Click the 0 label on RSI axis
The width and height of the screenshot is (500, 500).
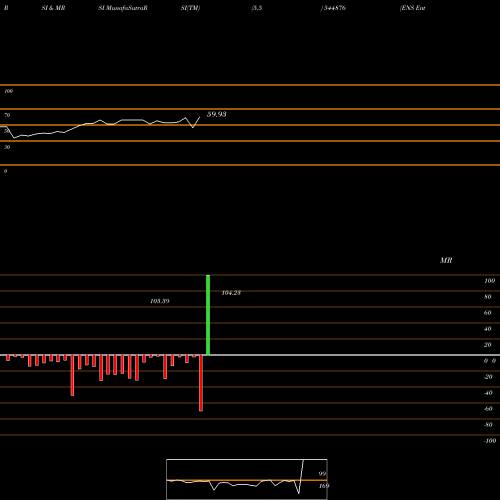tap(5, 171)
